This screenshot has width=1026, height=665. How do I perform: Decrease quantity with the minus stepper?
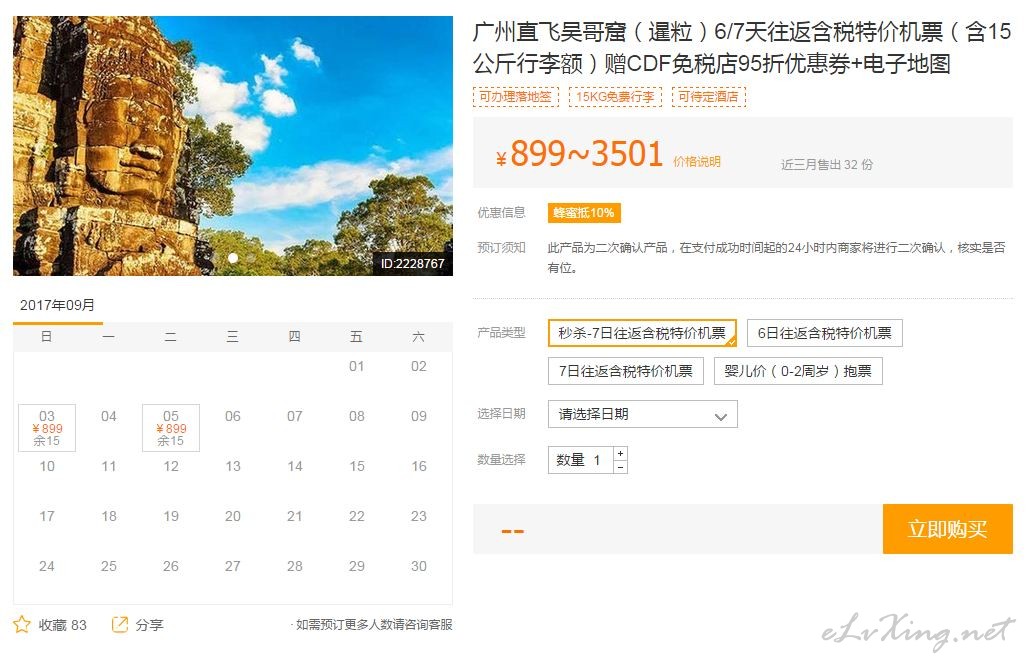click(x=620, y=467)
